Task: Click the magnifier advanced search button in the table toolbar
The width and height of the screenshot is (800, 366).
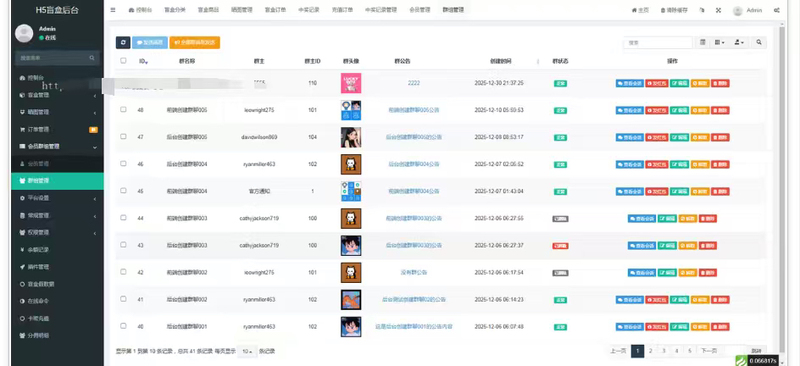Action: pyautogui.click(x=759, y=42)
